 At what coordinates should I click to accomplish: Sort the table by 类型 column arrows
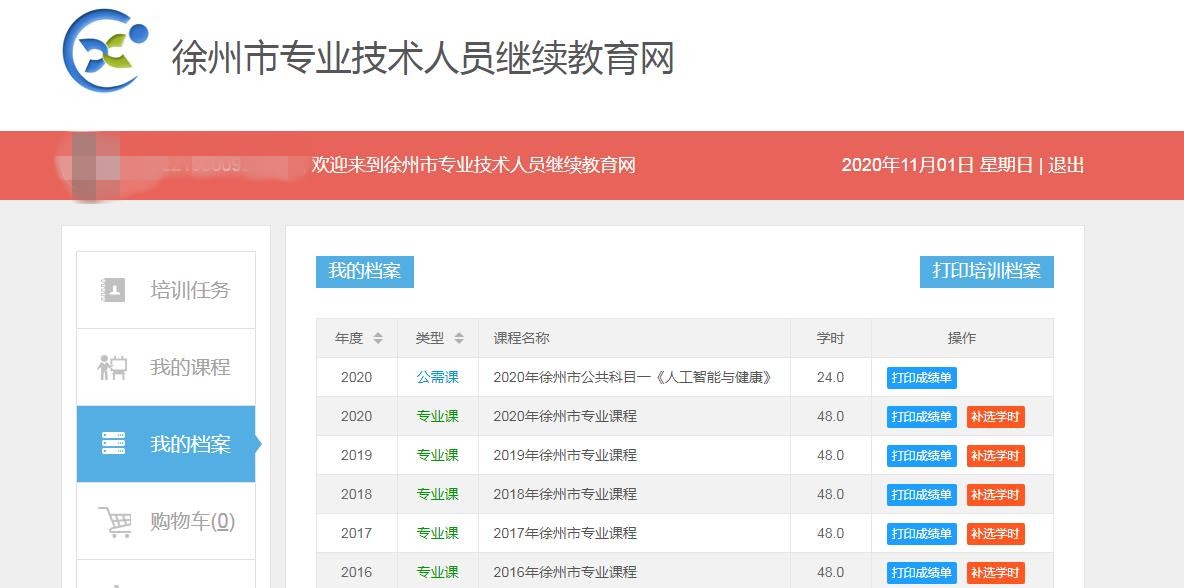[459, 339]
